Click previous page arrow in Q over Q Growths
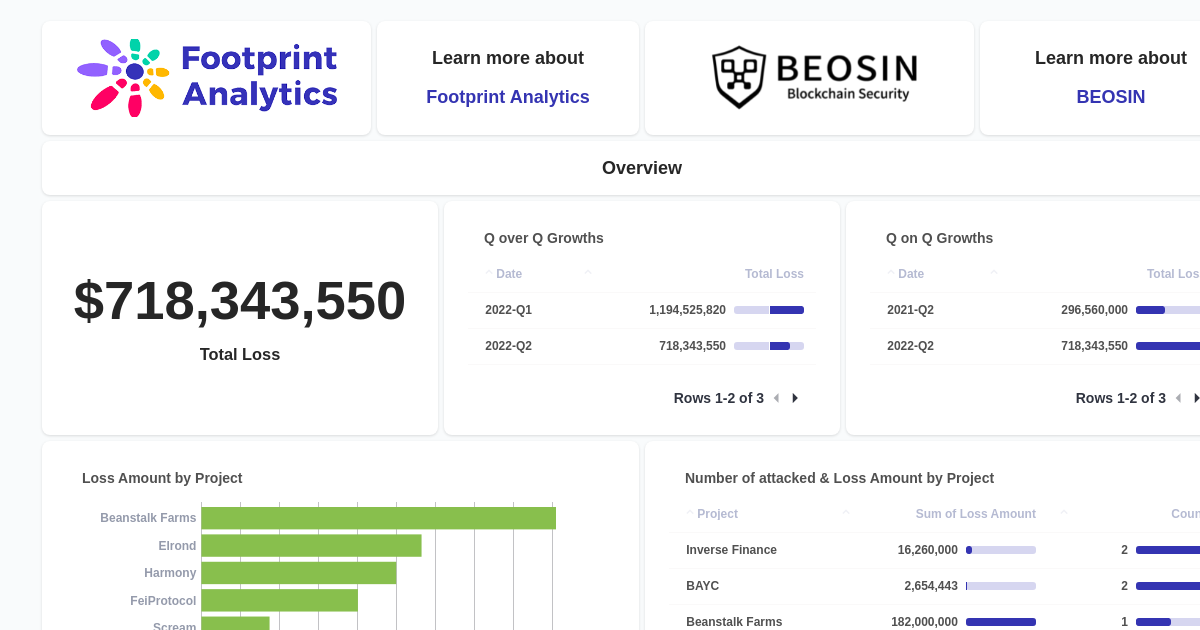1200x630 pixels. 776,398
